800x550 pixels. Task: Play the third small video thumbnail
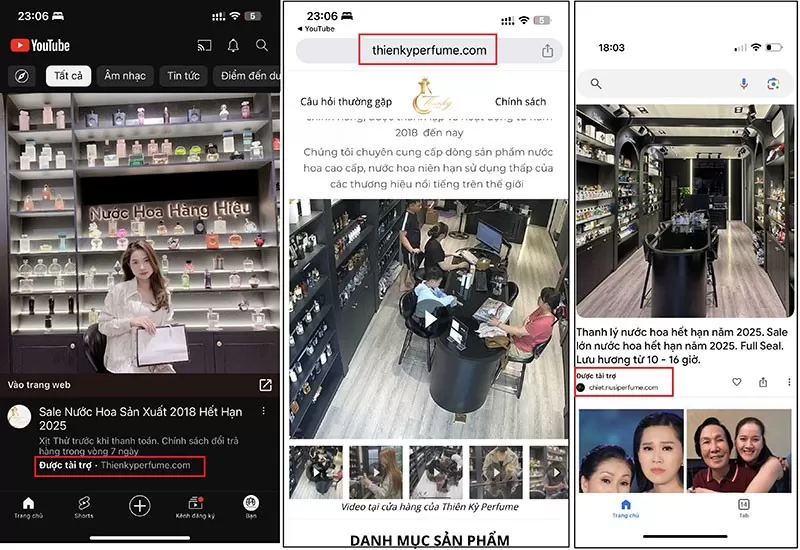click(436, 472)
